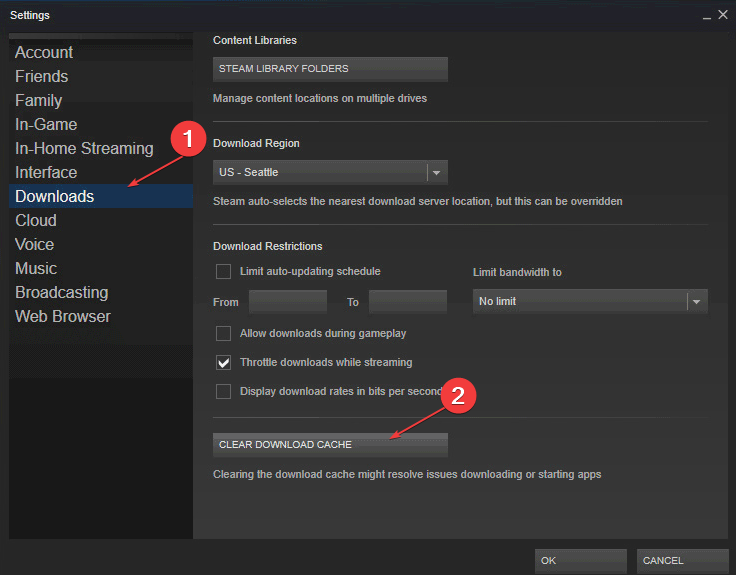
Task: Click the To time field
Action: (x=408, y=302)
